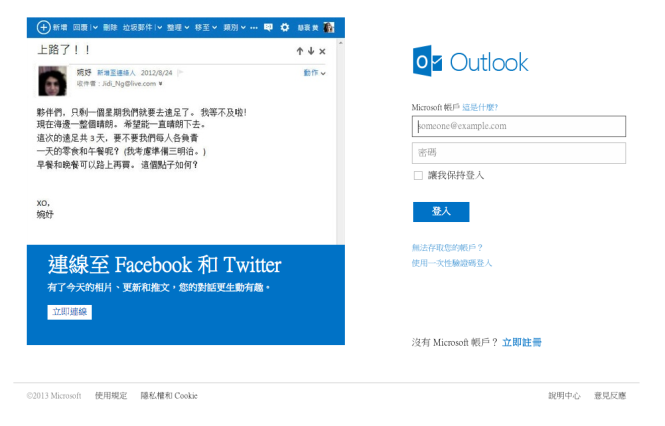Viewport: 665px width, 426px height.
Task: Click the previous message up arrow
Action: pos(299,50)
